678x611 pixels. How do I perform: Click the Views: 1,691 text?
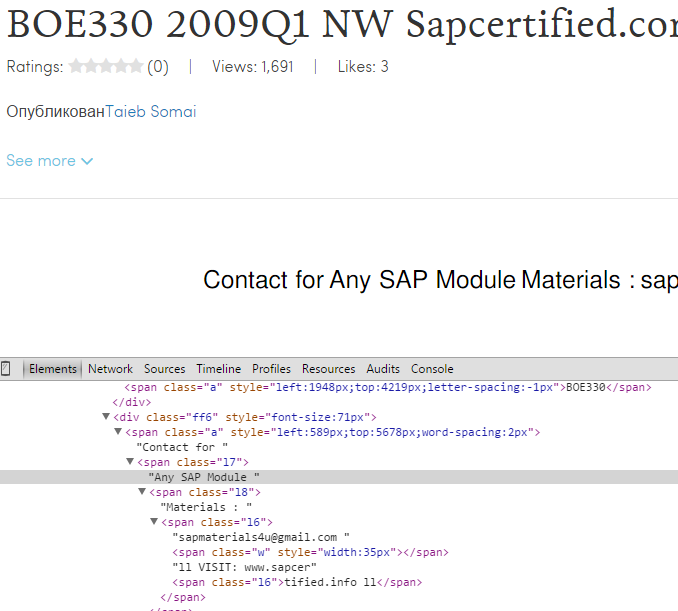pos(253,67)
